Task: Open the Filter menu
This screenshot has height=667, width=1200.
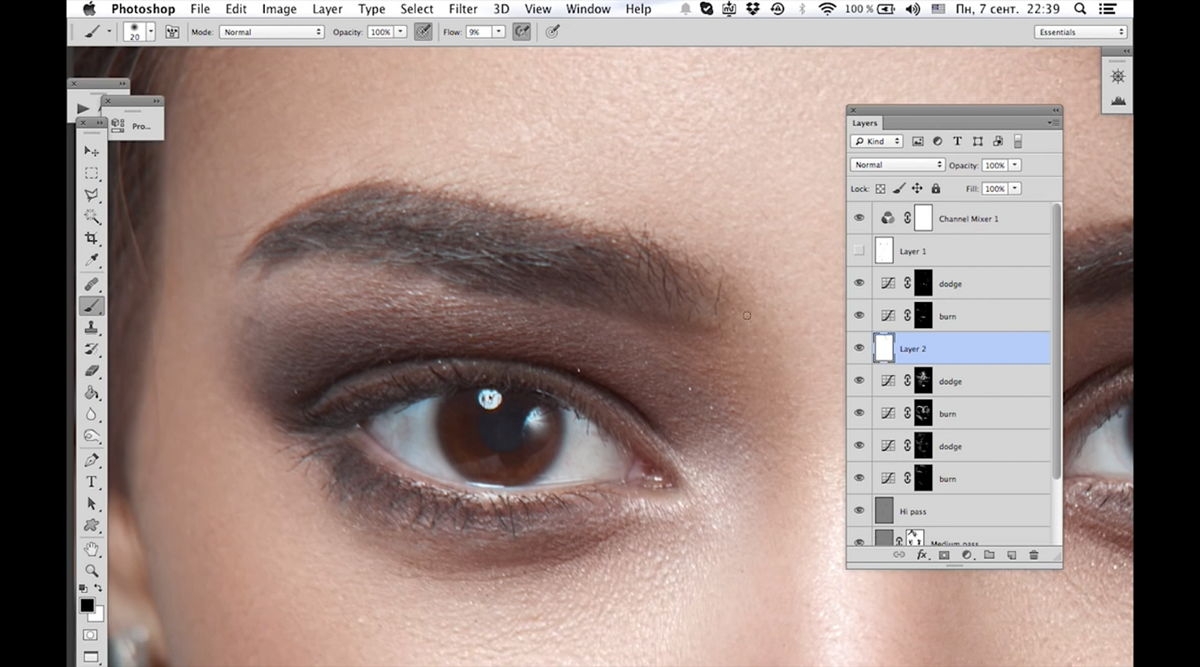Action: point(463,9)
